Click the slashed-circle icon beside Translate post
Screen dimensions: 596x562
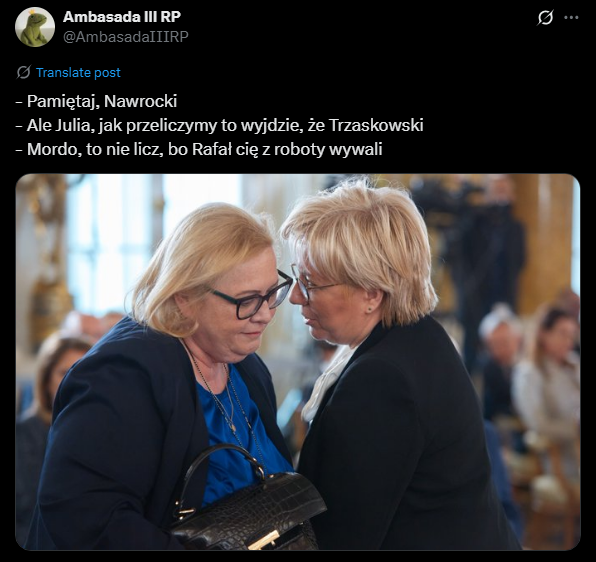pos(23,72)
